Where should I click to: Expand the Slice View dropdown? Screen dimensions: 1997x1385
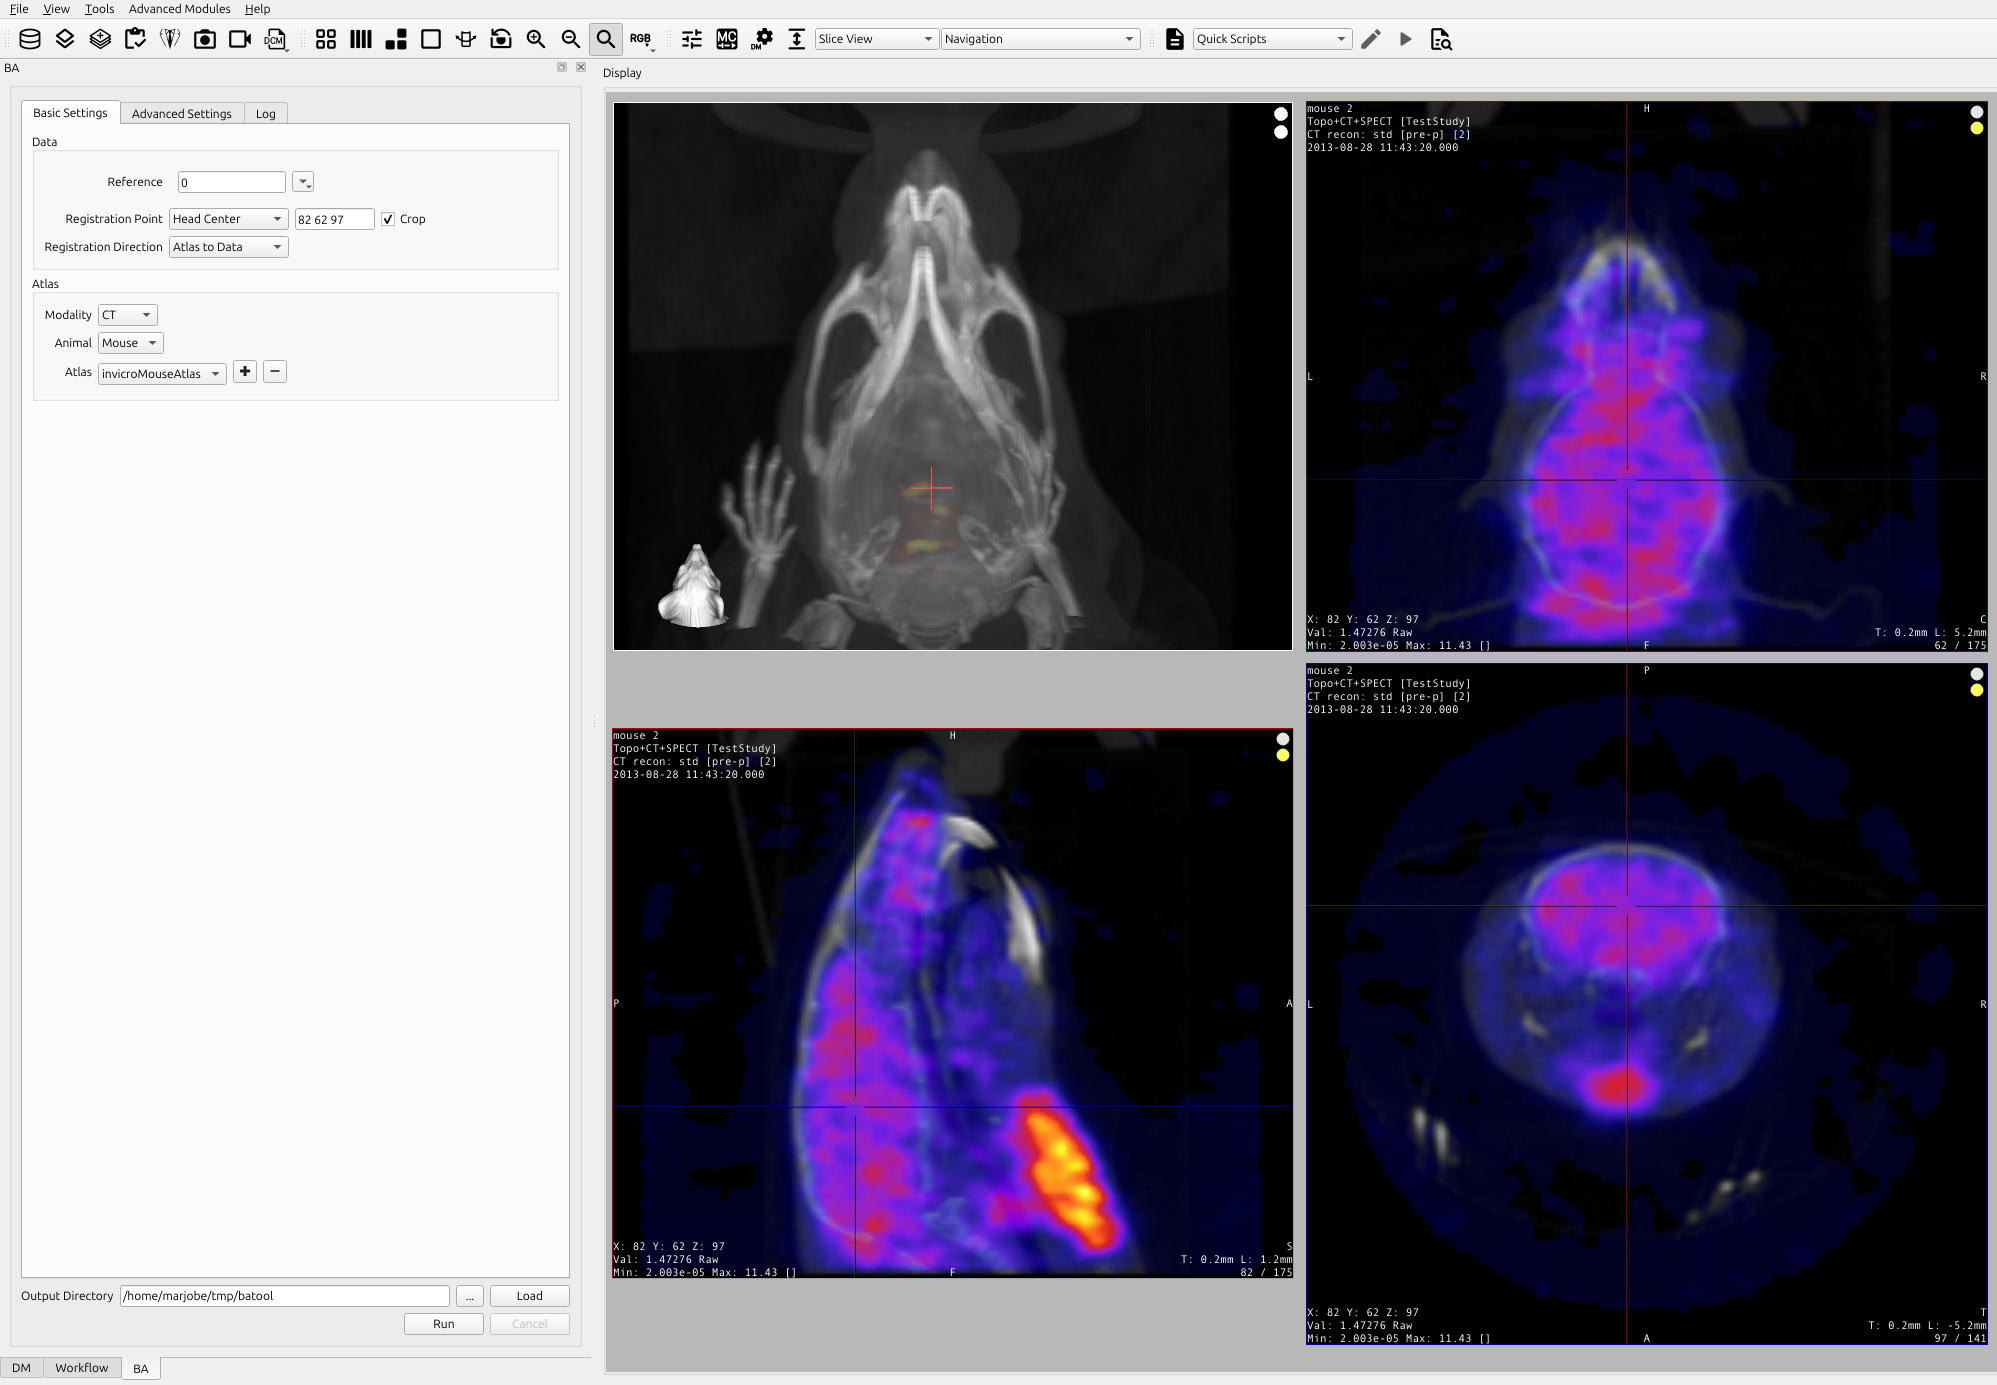click(875, 39)
